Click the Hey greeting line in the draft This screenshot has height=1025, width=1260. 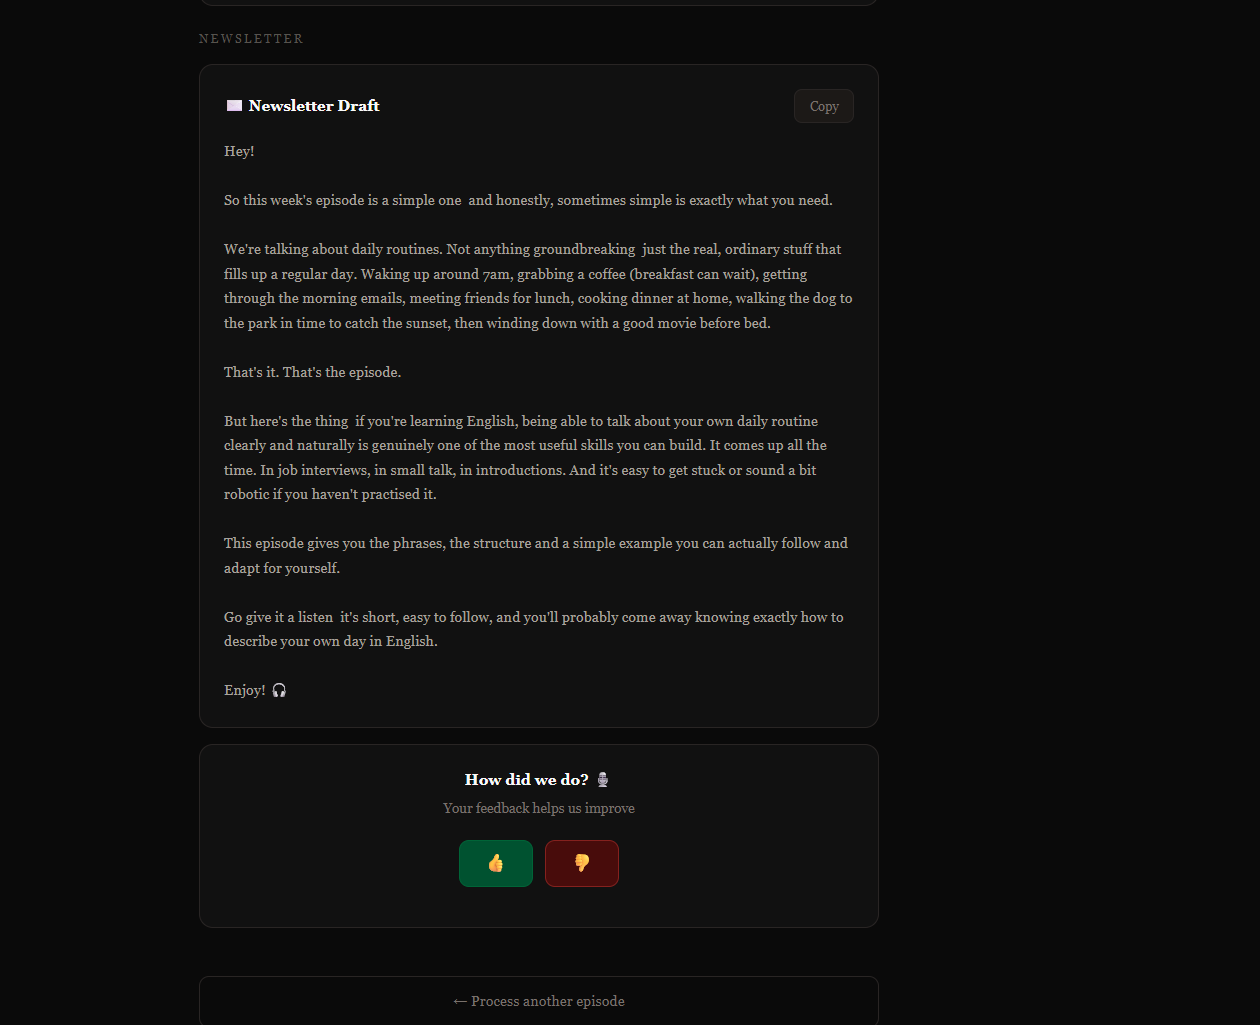(x=239, y=151)
